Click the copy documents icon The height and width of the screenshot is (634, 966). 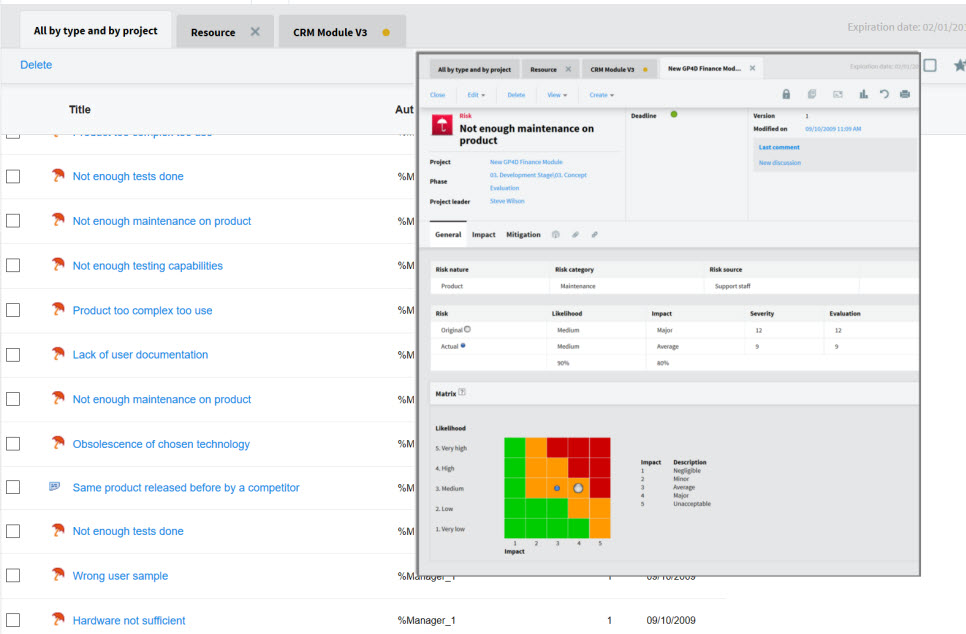[812, 94]
